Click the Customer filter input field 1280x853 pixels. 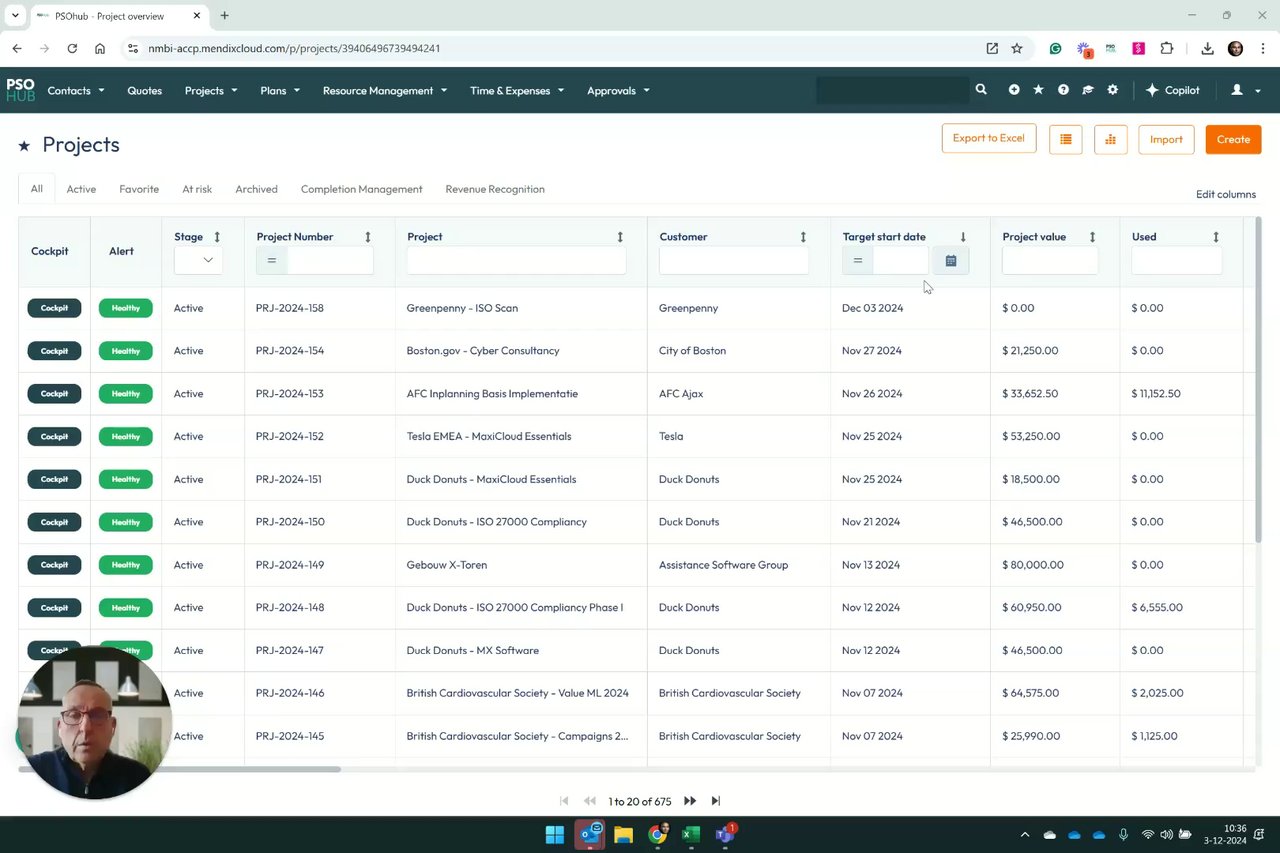pos(734,261)
